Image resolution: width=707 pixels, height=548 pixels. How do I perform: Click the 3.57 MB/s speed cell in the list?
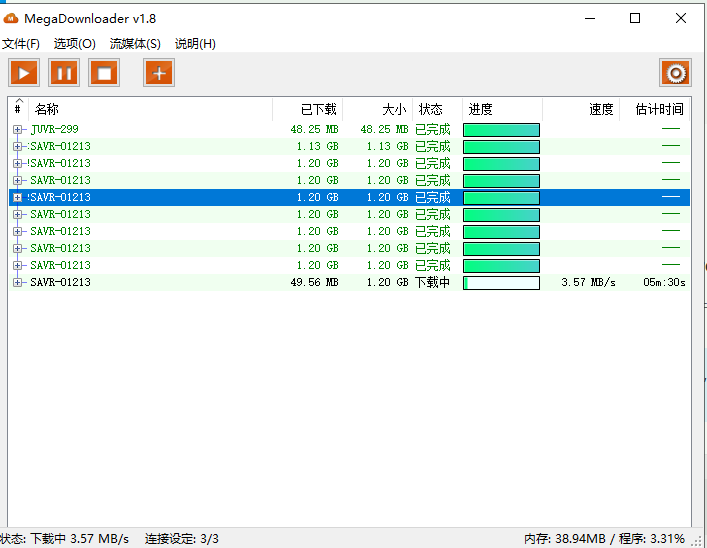tap(588, 282)
